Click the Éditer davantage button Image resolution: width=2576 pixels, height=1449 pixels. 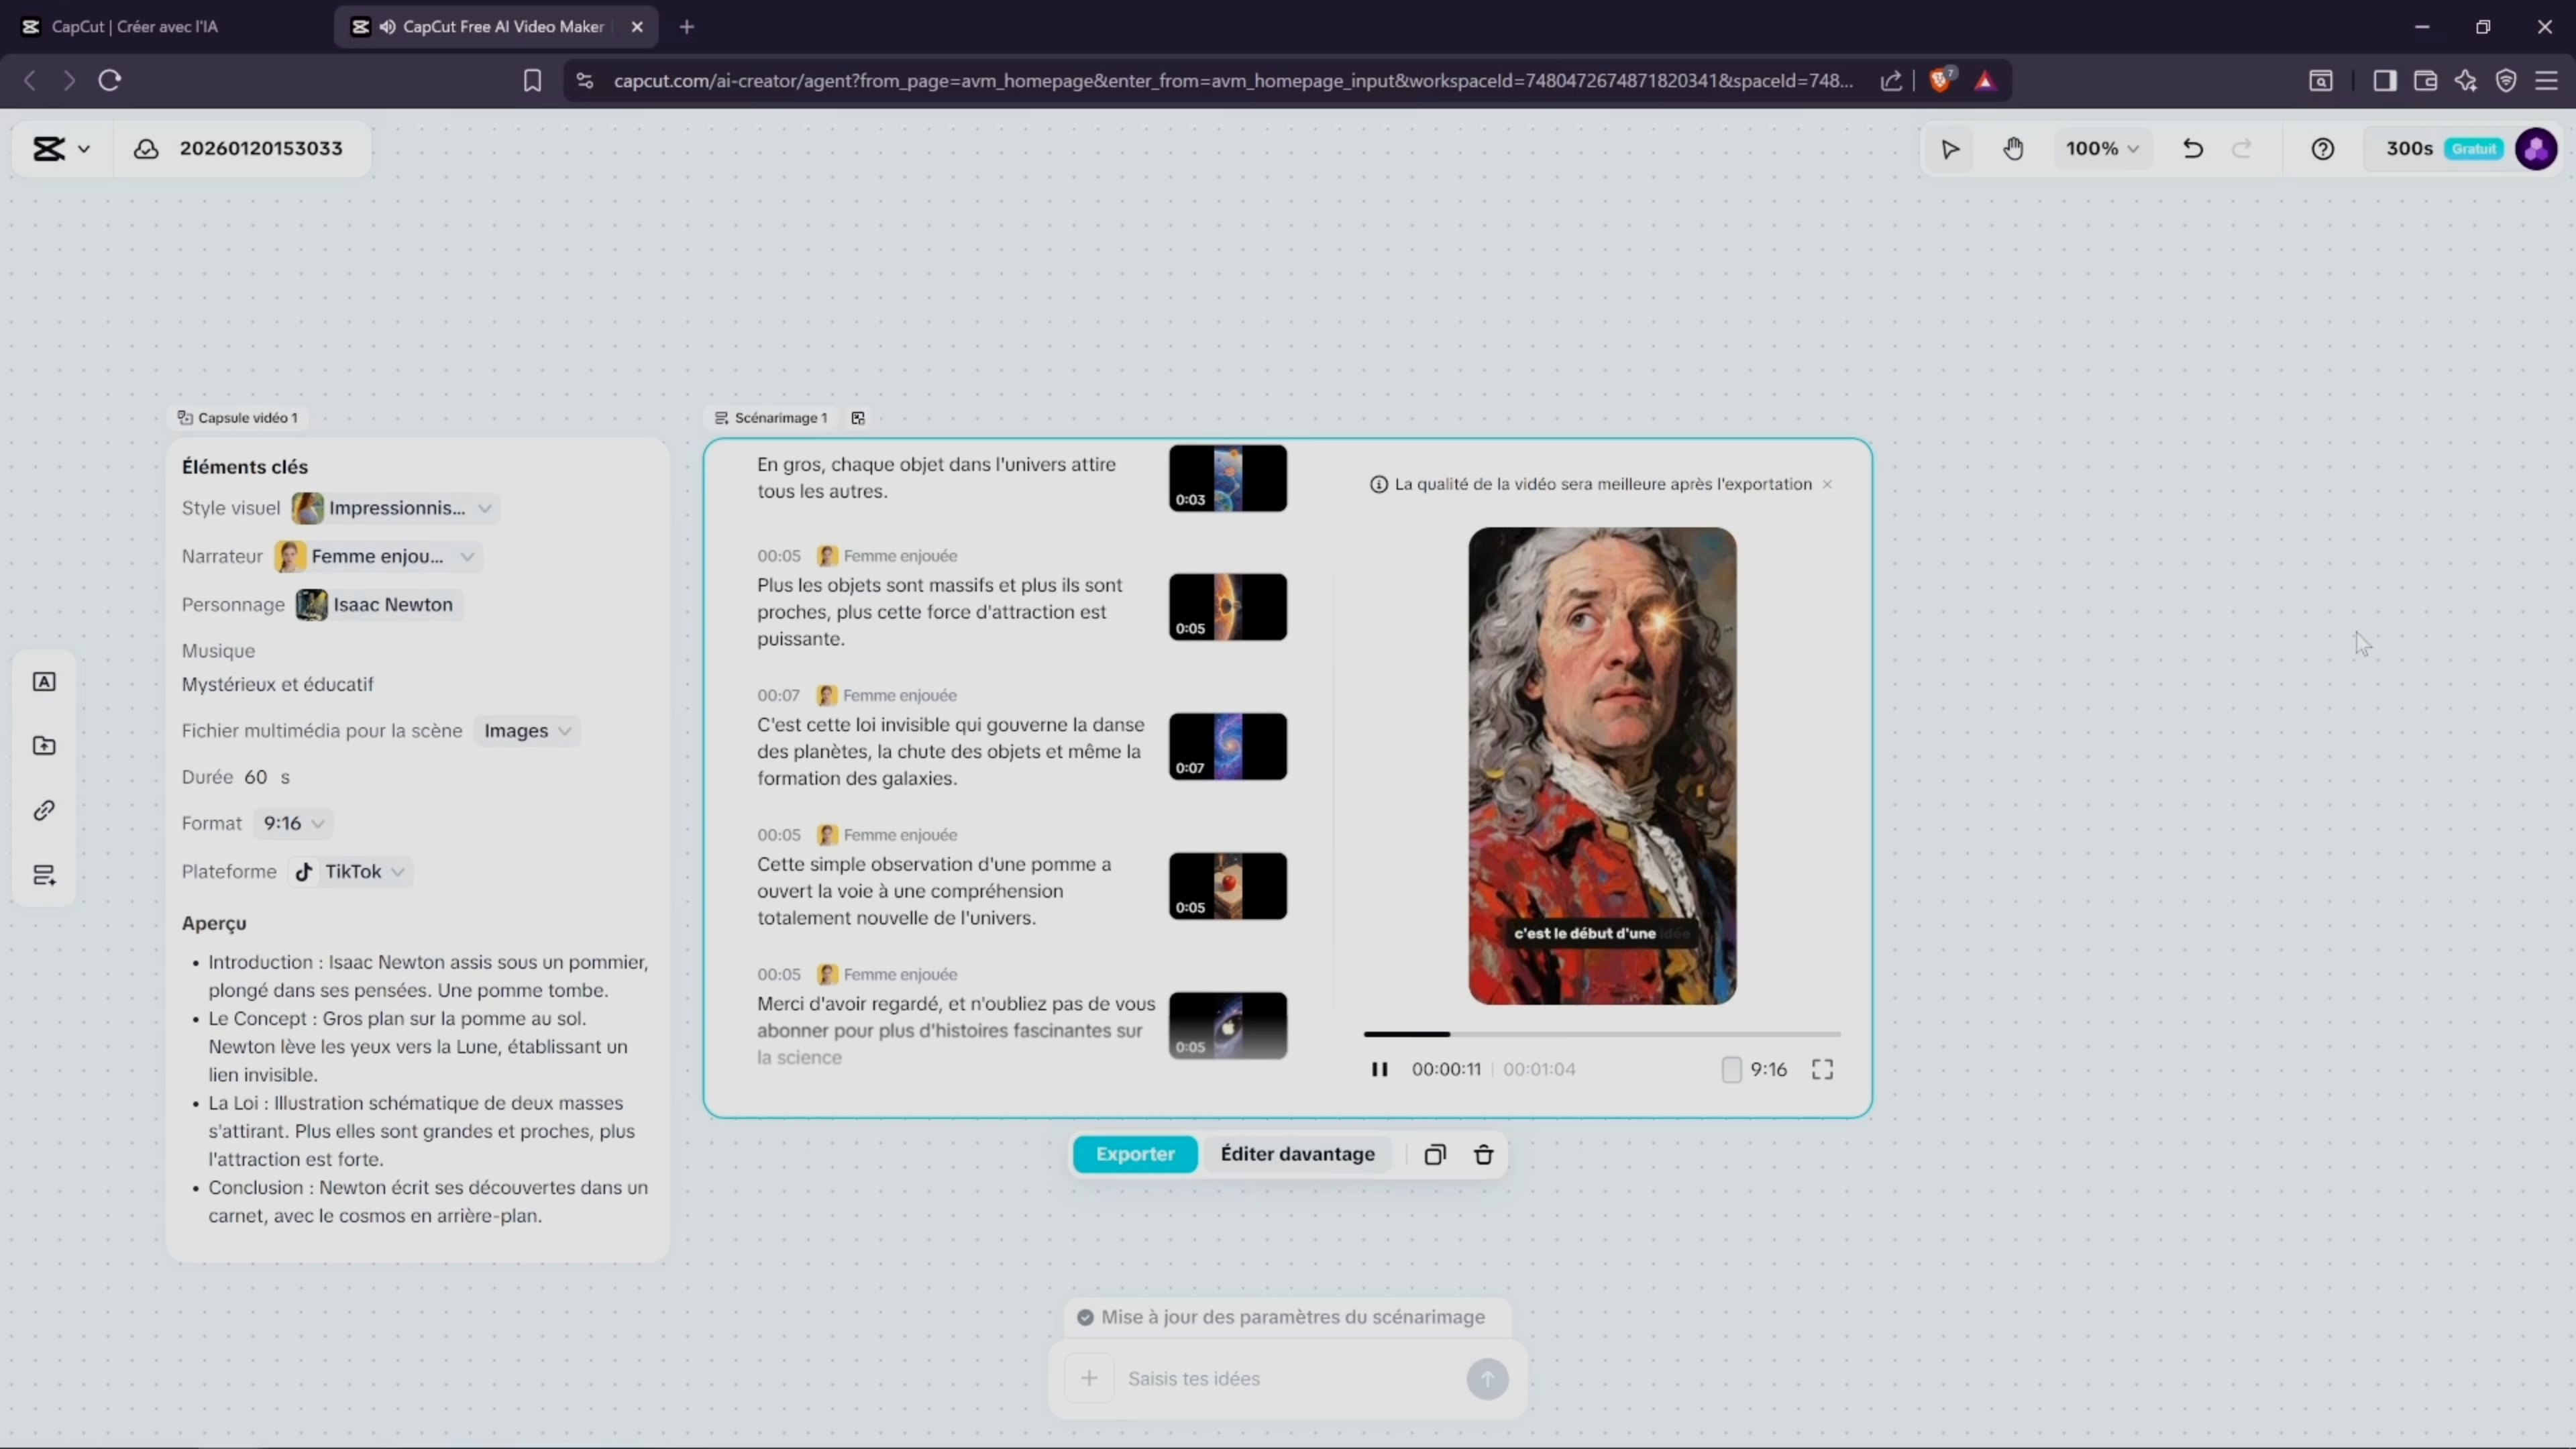(x=1297, y=1154)
